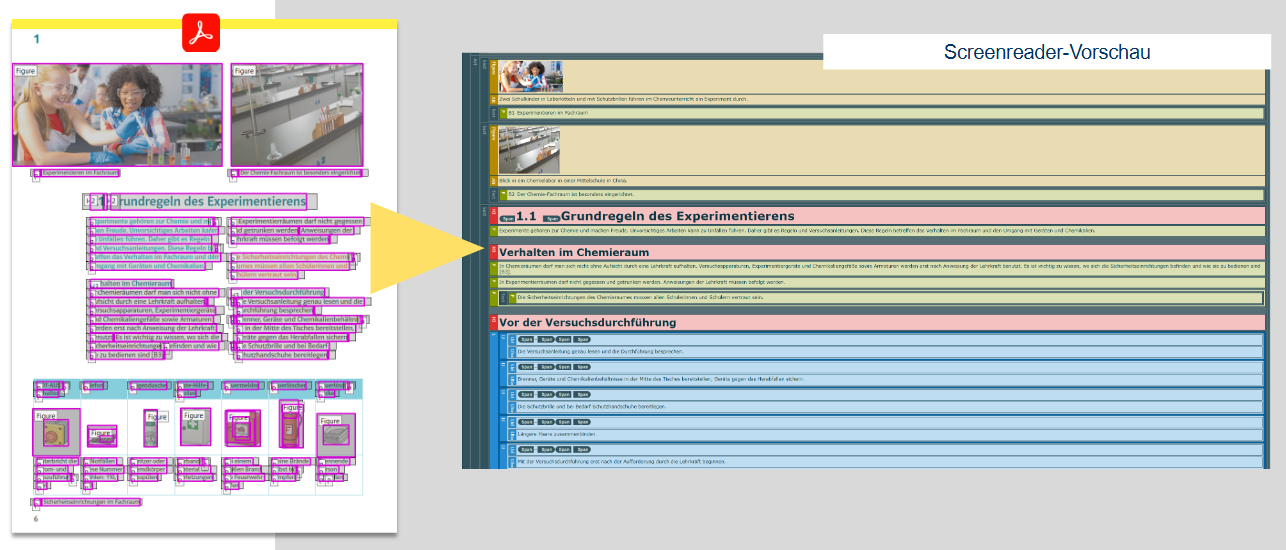Click the paragraph 'Experimente gehören zur Chemie…' in the preview
This screenshot has height=550, width=1286.
pos(796,230)
